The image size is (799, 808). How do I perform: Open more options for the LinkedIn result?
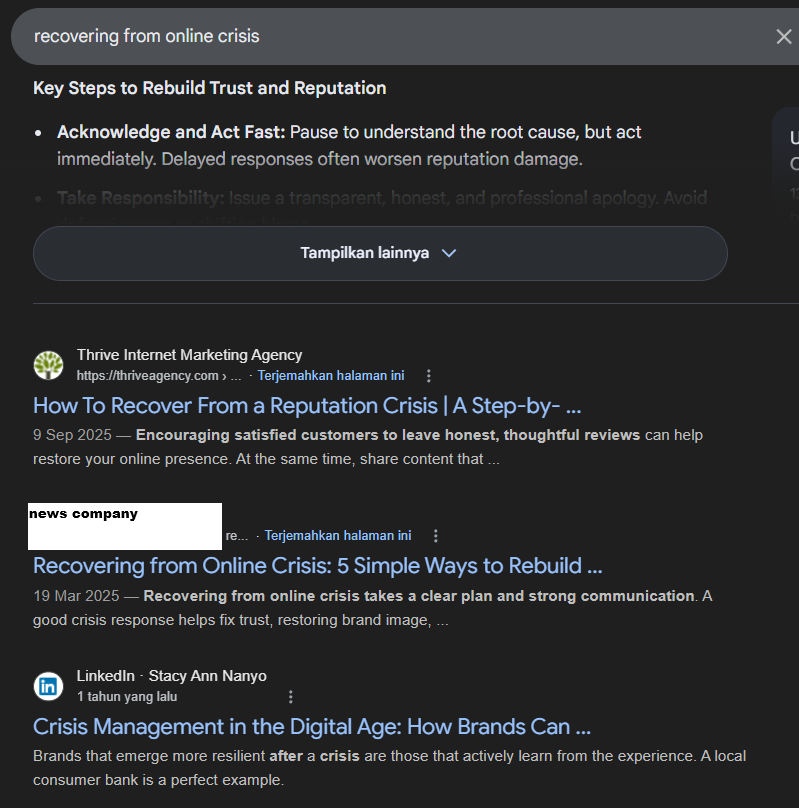coord(291,697)
